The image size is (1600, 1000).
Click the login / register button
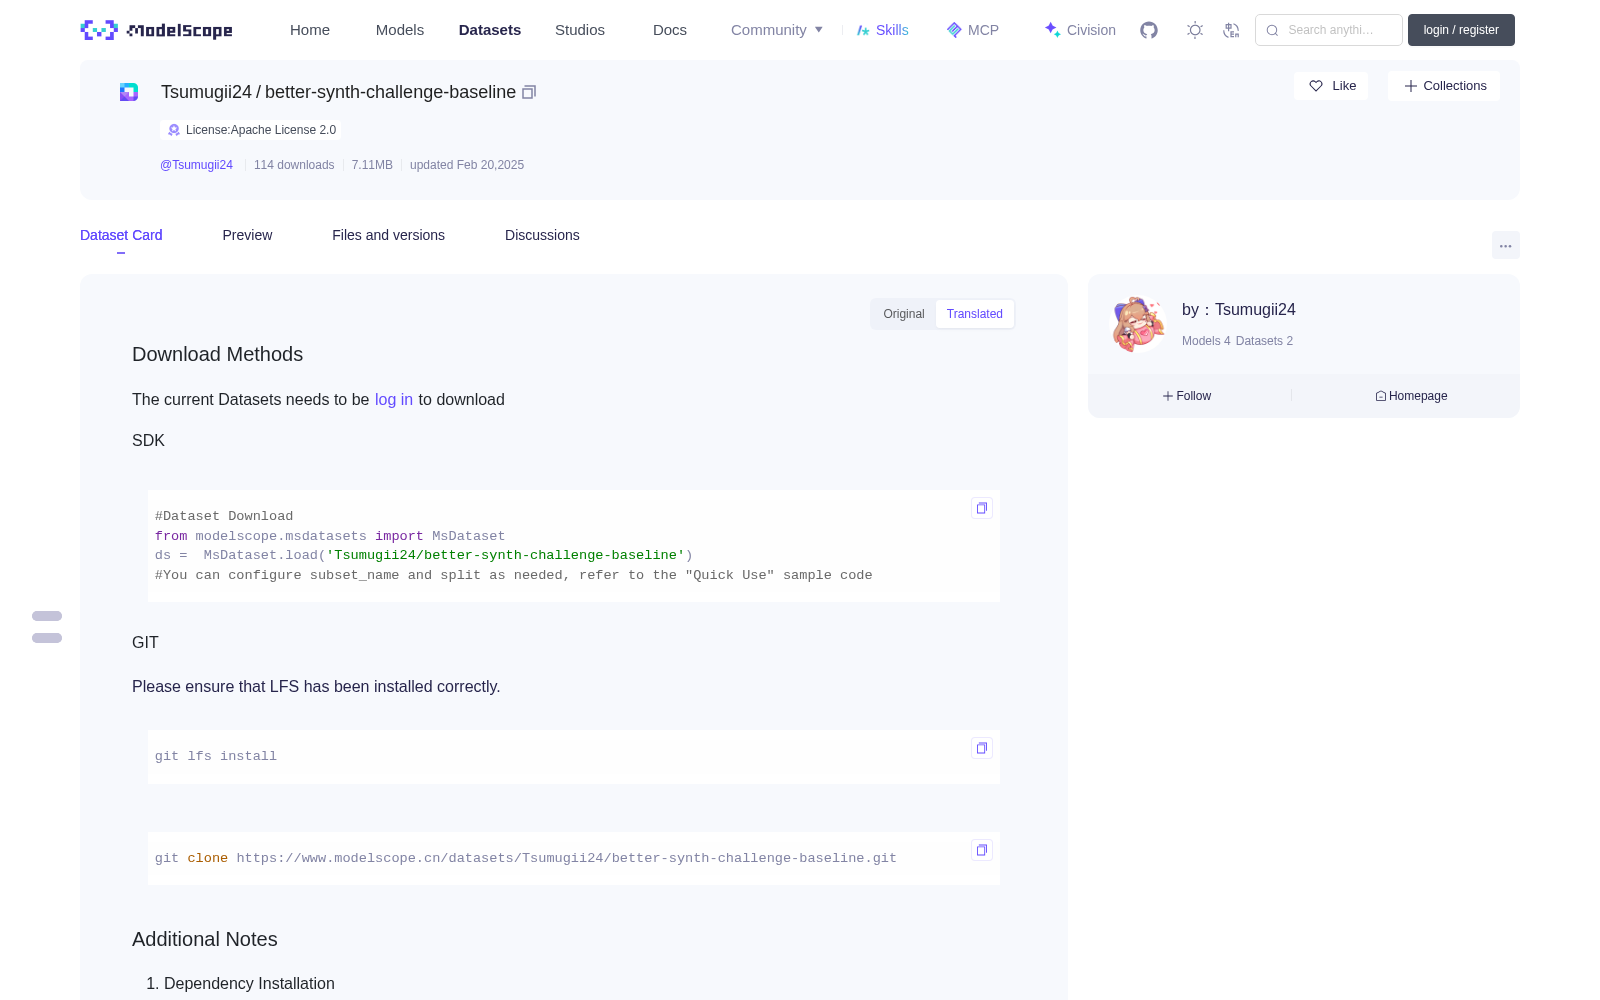(1461, 30)
